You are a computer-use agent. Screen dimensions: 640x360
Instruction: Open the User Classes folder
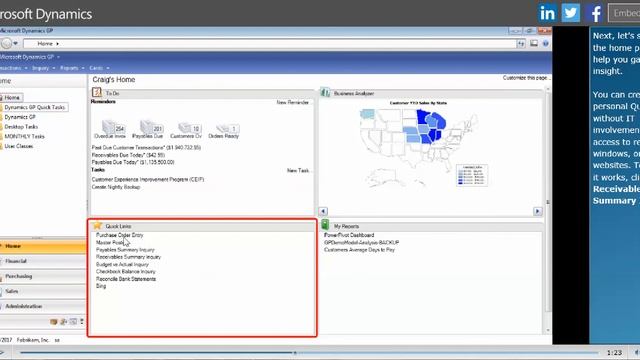18,146
